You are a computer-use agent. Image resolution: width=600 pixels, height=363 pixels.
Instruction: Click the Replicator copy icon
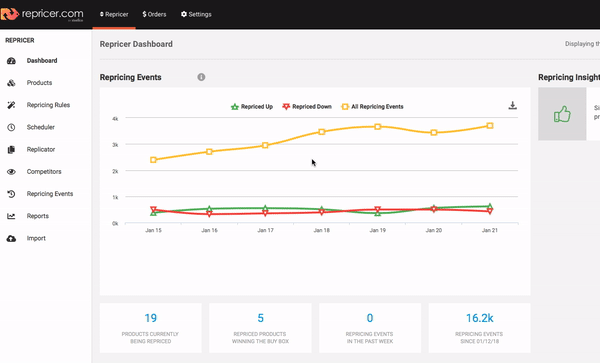[11, 150]
